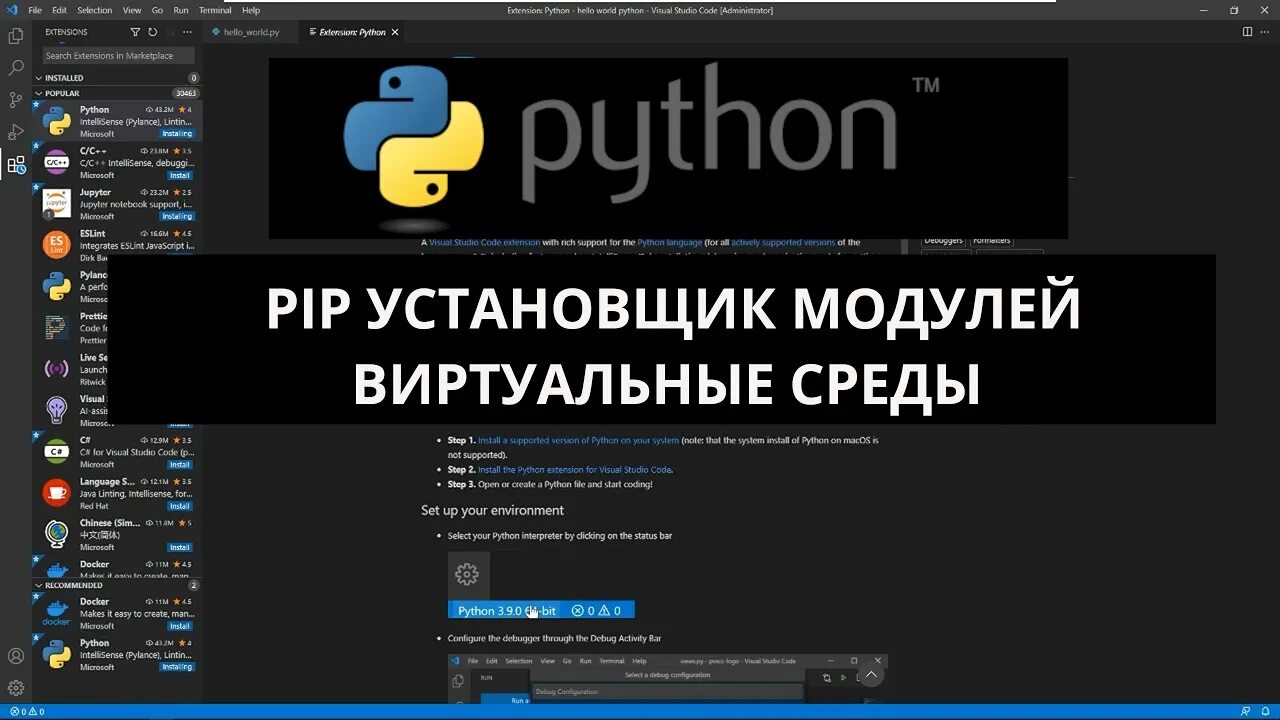The width and height of the screenshot is (1280, 720).
Task: Install the Chinese Simplified language pack
Action: click(x=180, y=547)
